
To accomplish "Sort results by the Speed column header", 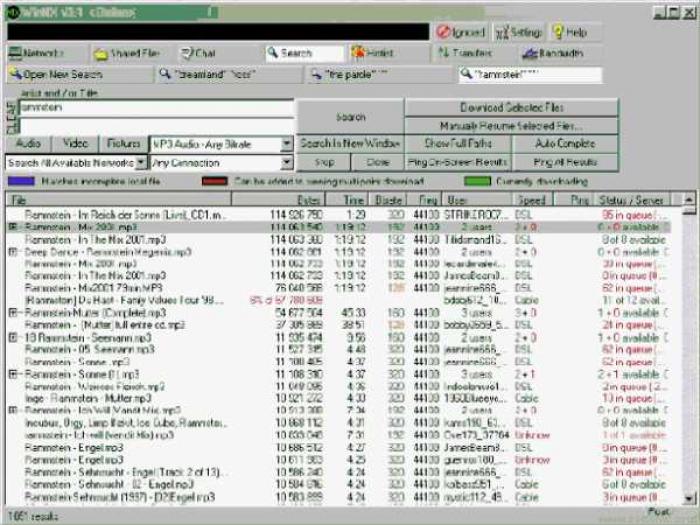I will [533, 200].
